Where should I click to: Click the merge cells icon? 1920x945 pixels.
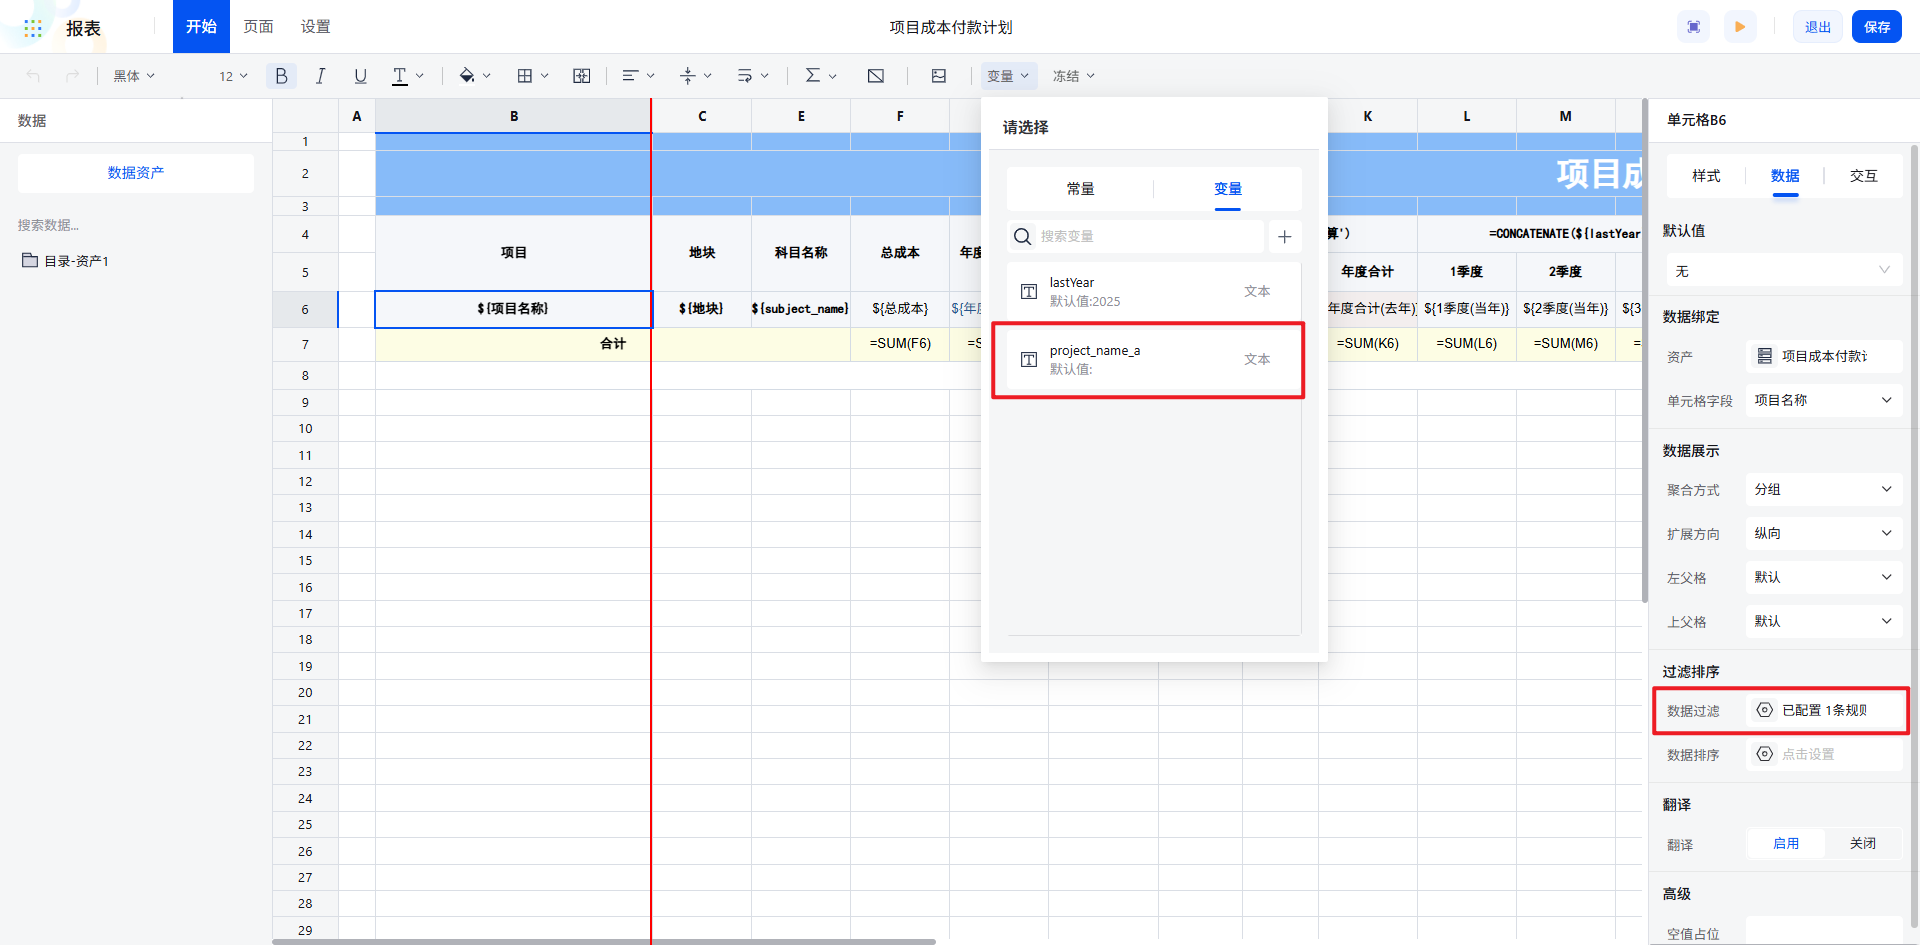click(581, 76)
